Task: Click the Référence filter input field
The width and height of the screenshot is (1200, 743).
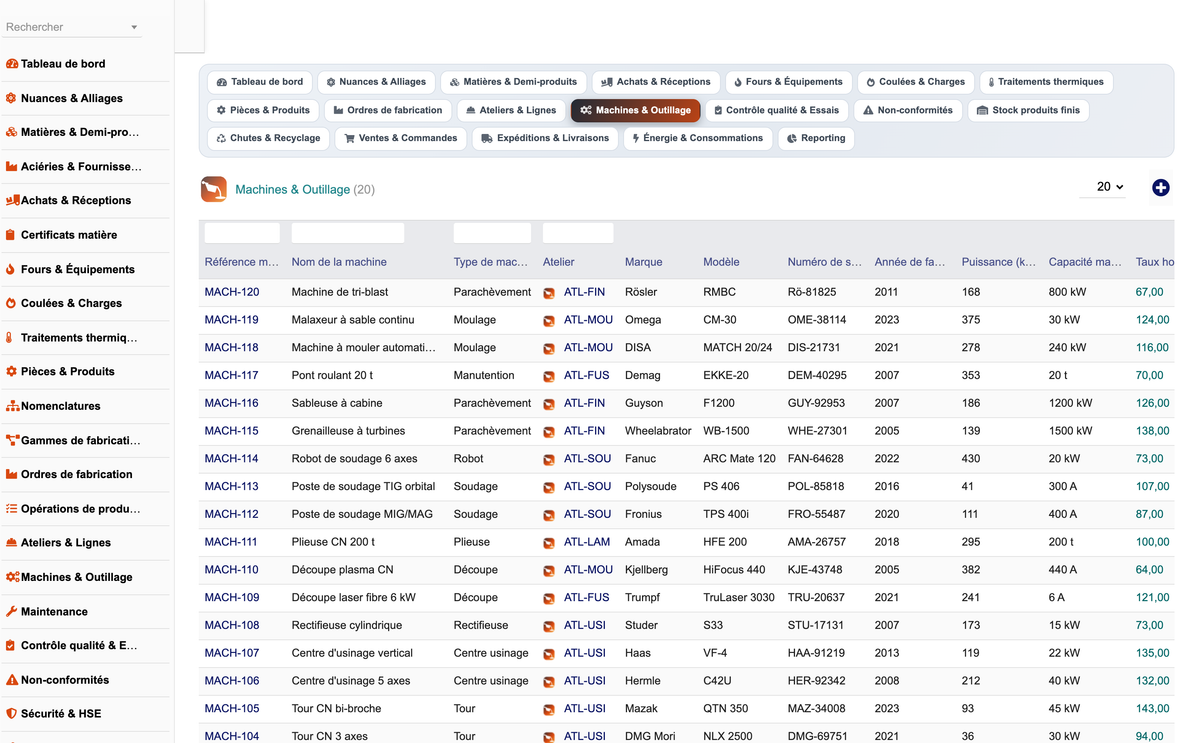Action: tap(242, 233)
